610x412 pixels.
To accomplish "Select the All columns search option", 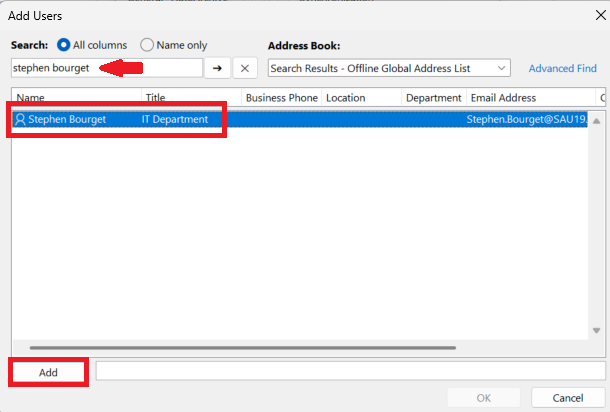I will point(65,45).
